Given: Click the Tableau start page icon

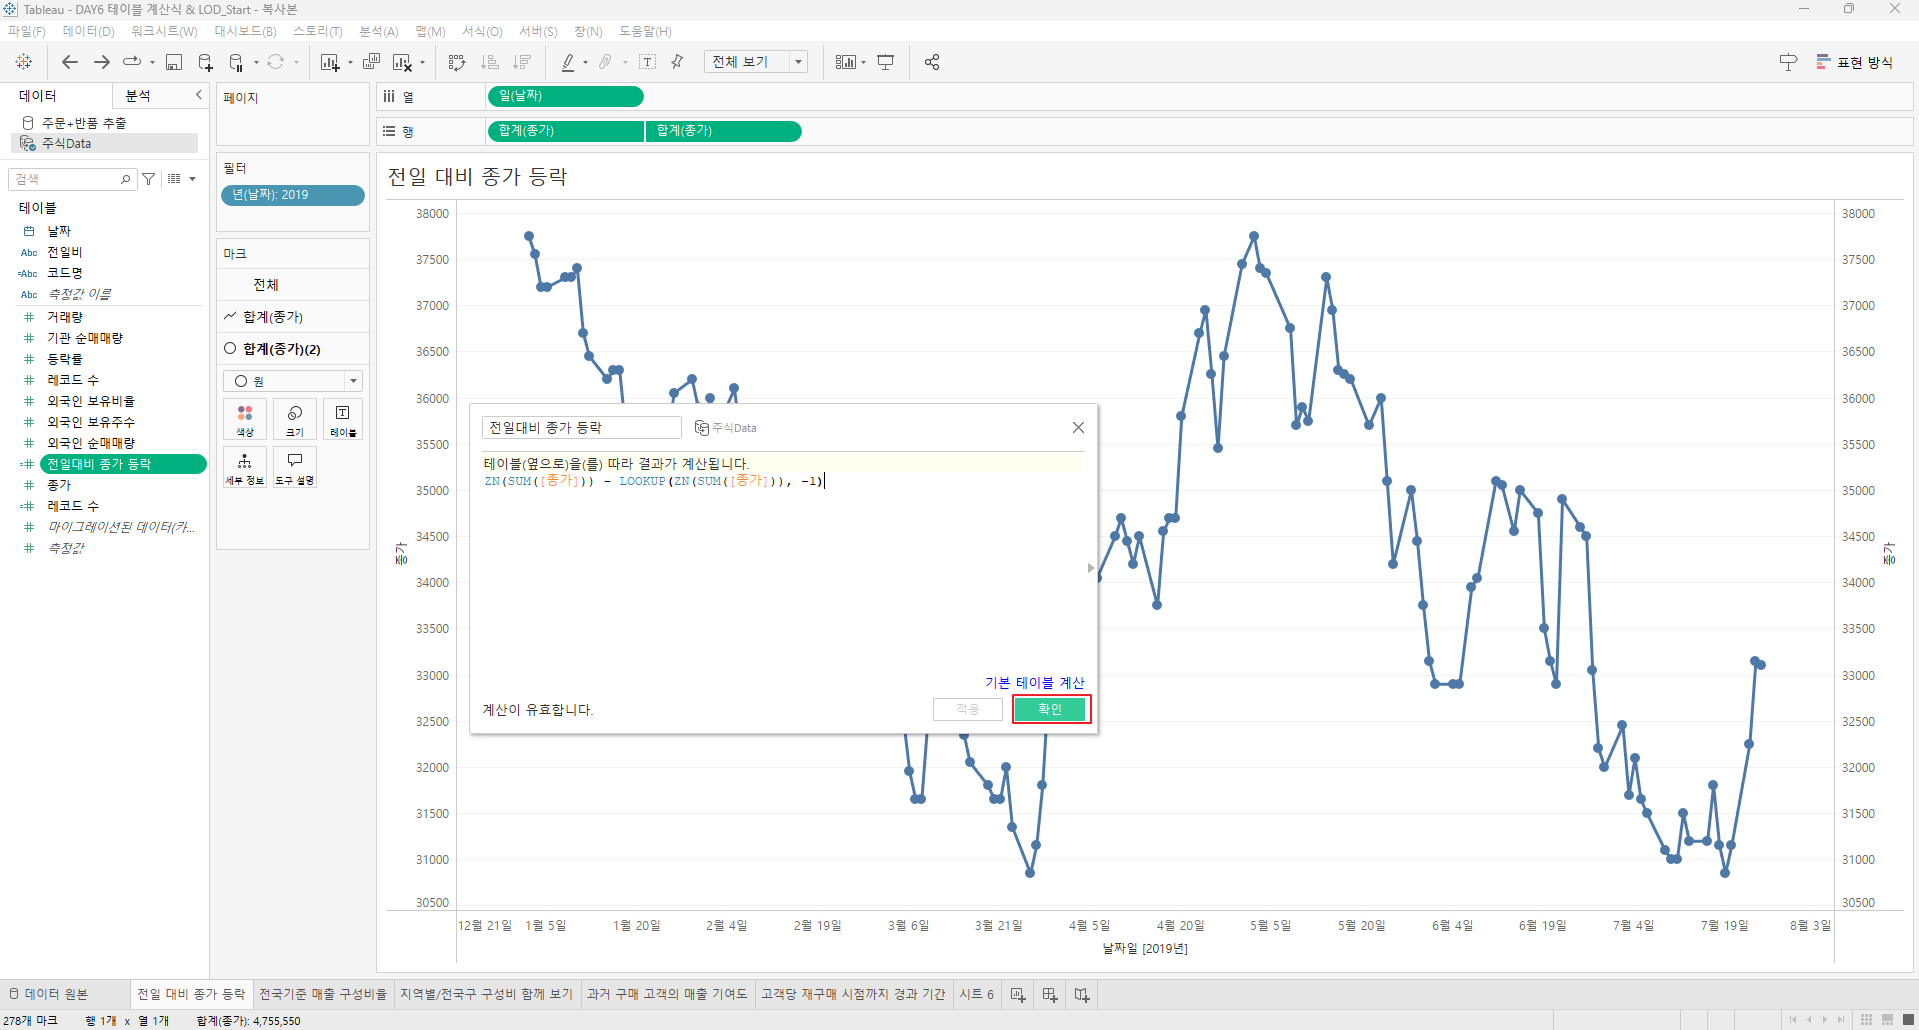Looking at the screenshot, I should pos(24,62).
